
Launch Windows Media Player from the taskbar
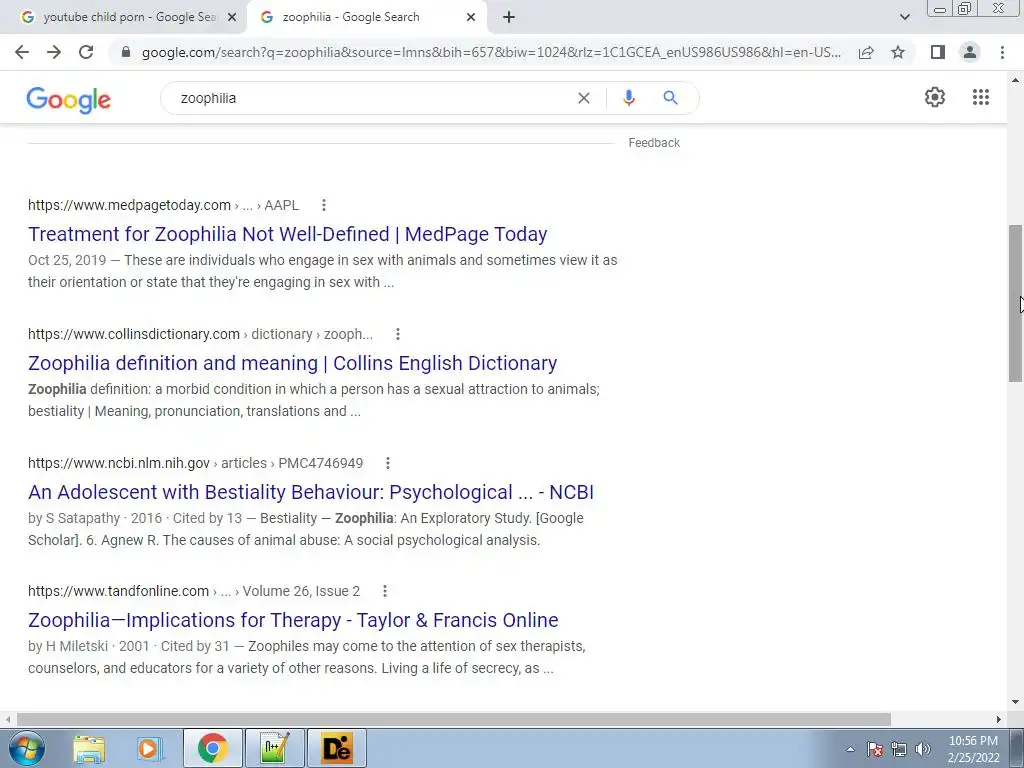150,748
